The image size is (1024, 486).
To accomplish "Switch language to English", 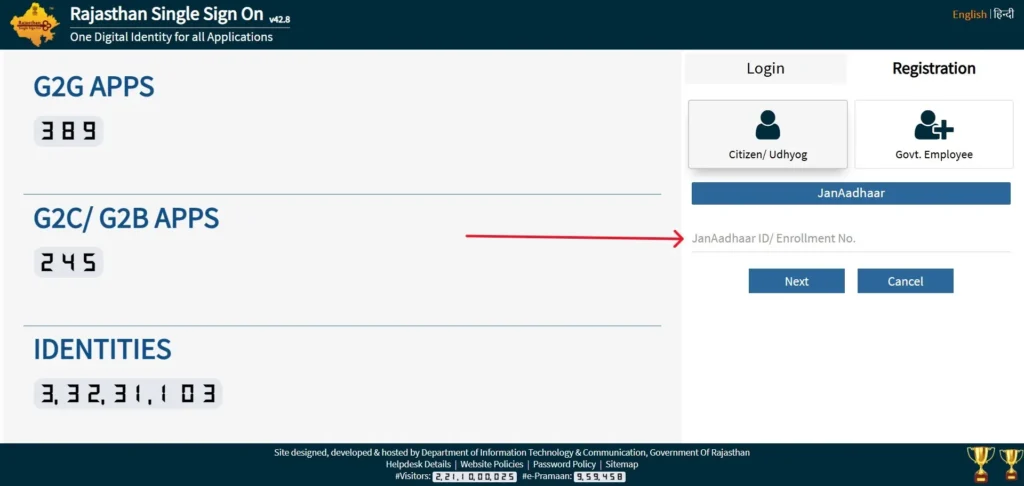I will (969, 15).
